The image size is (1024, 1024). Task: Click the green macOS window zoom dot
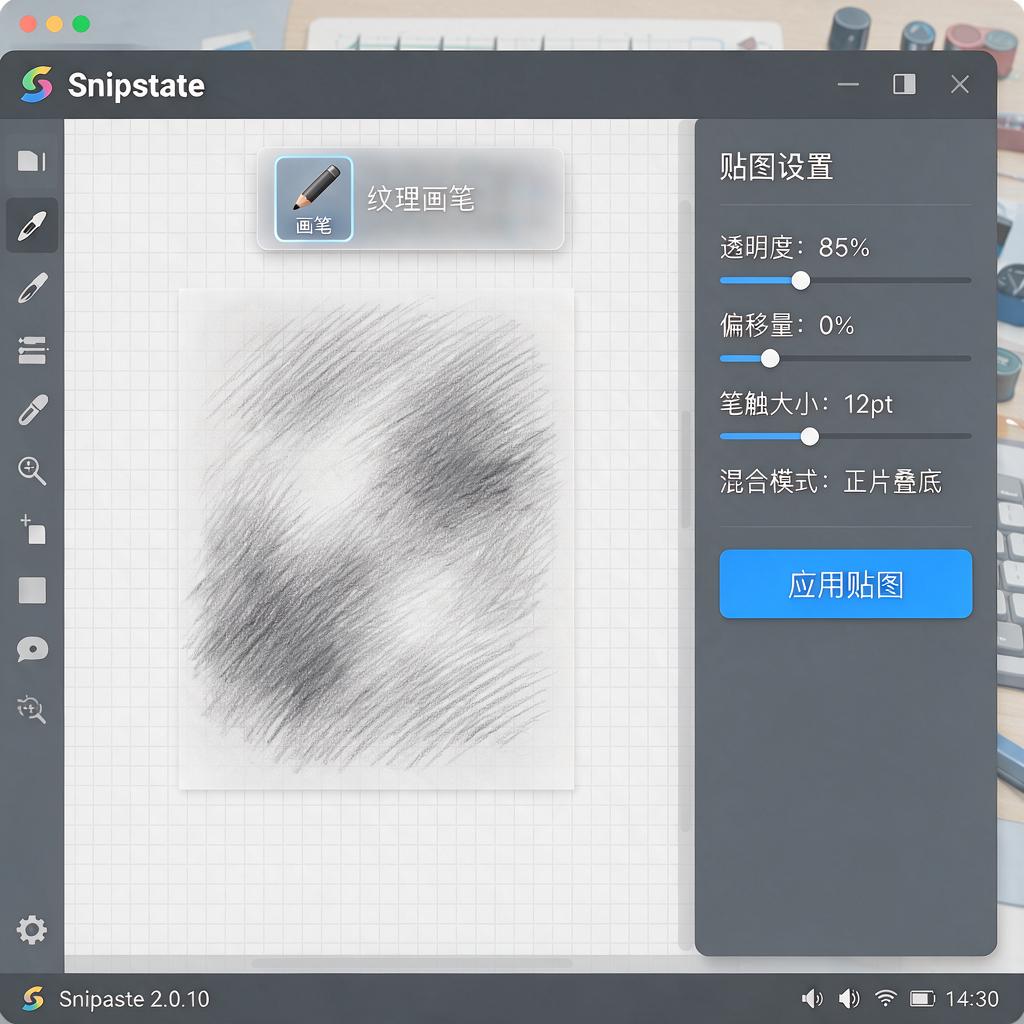pos(81,24)
